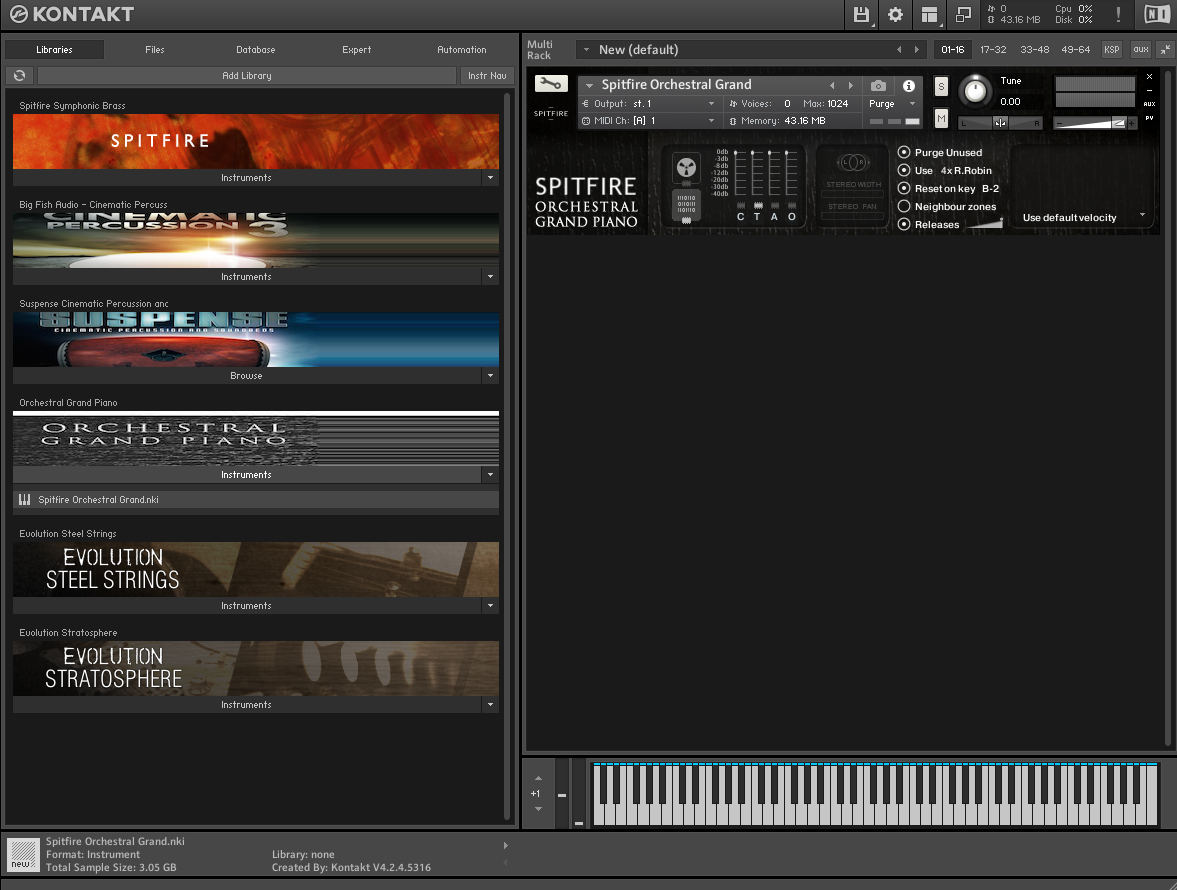Image resolution: width=1177 pixels, height=890 pixels.
Task: Click the minimized view icon in header
Action: [963, 14]
